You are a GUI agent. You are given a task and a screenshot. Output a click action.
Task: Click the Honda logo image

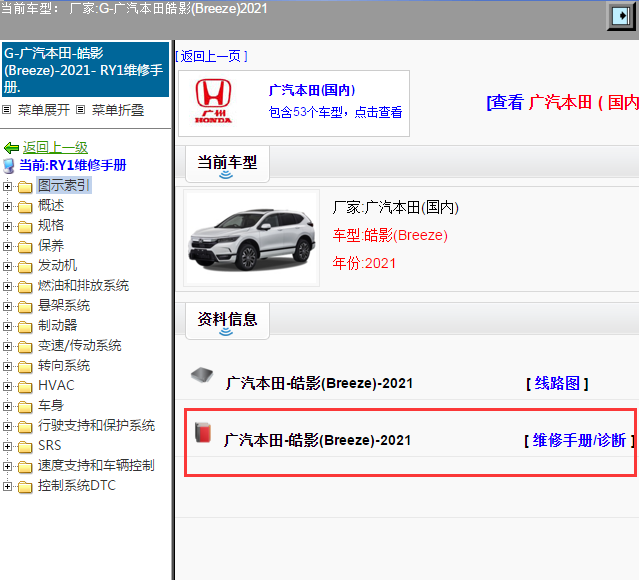point(213,101)
